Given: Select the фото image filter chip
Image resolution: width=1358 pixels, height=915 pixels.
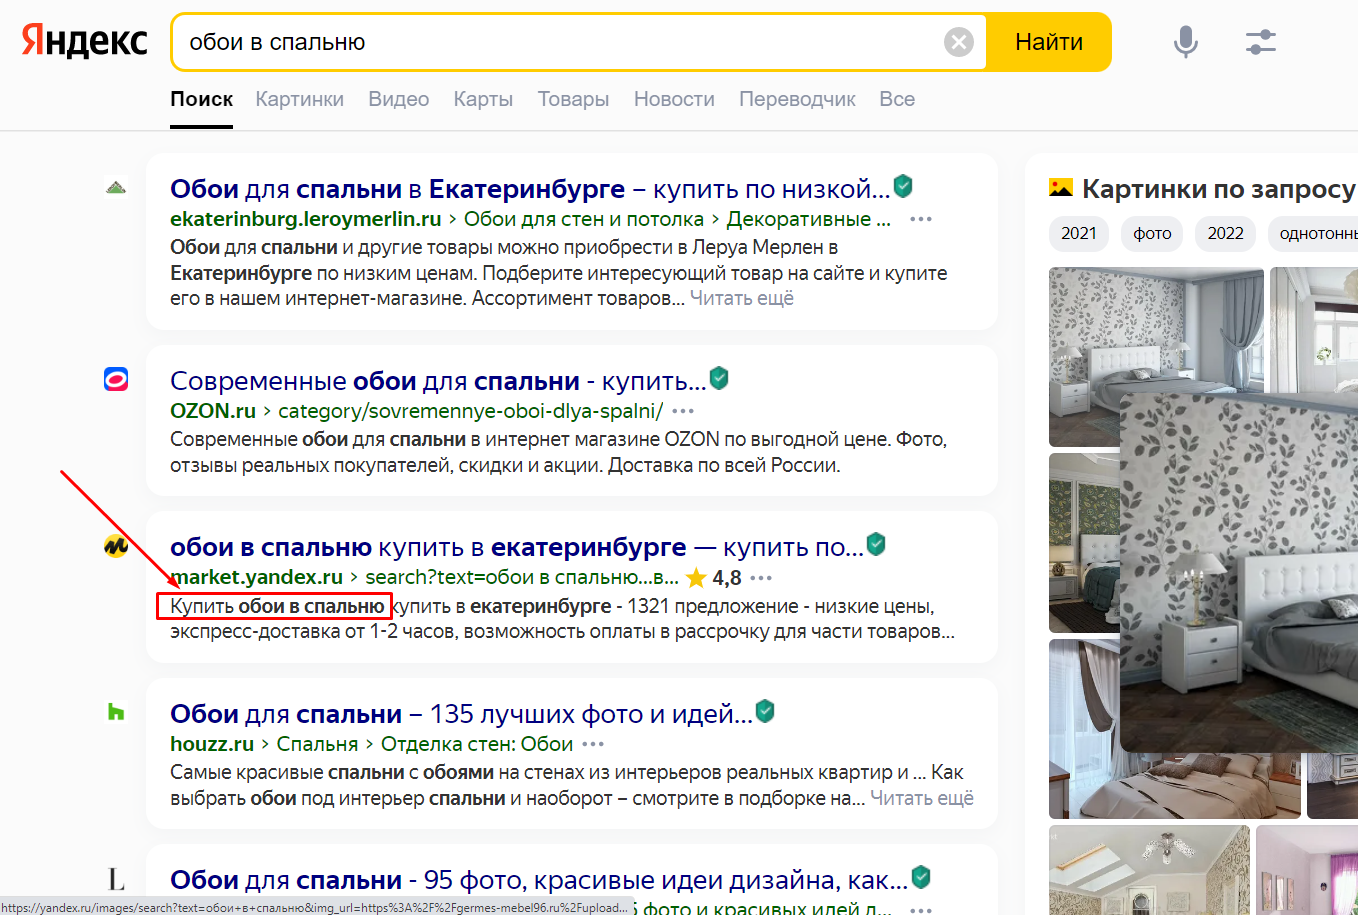Looking at the screenshot, I should pos(1152,233).
